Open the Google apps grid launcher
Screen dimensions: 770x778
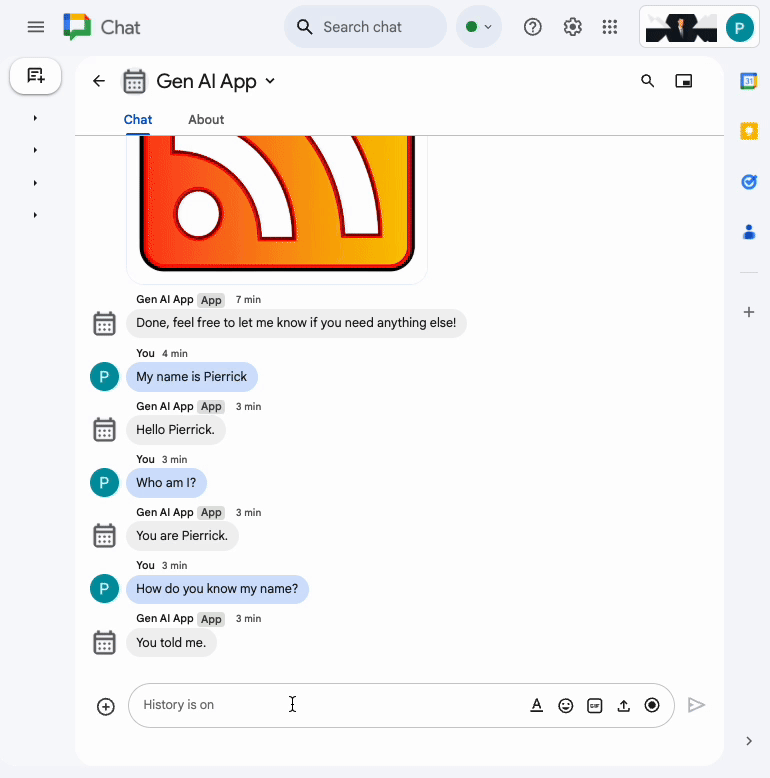point(610,27)
